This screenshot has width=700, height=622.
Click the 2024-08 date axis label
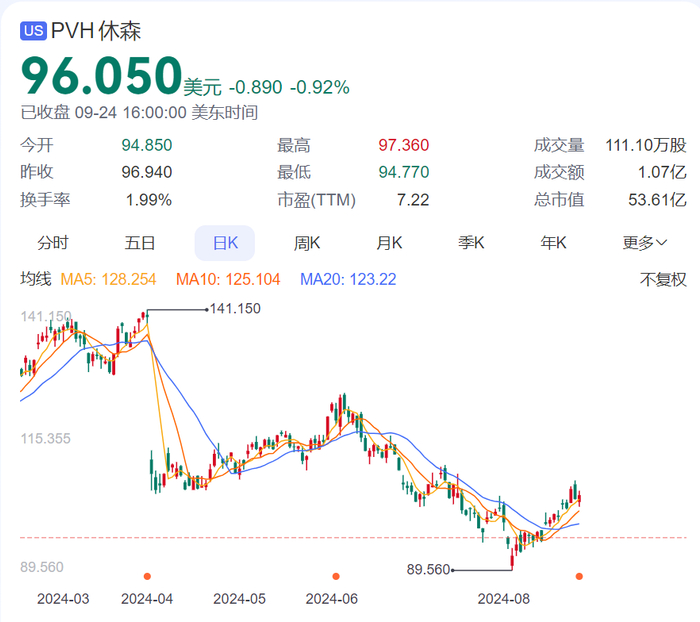504,599
